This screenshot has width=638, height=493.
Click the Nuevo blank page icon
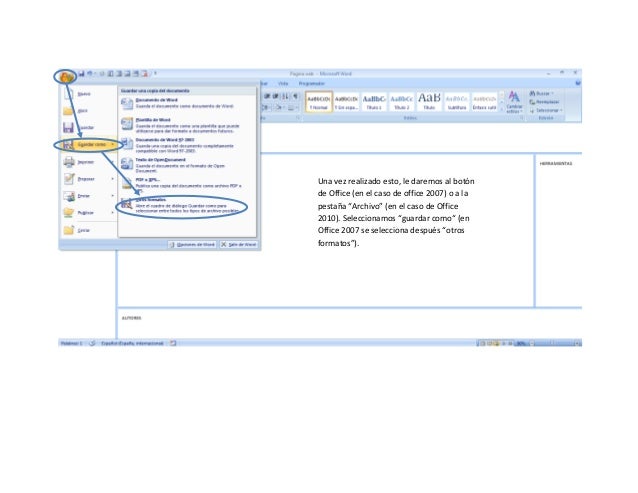pos(68,94)
